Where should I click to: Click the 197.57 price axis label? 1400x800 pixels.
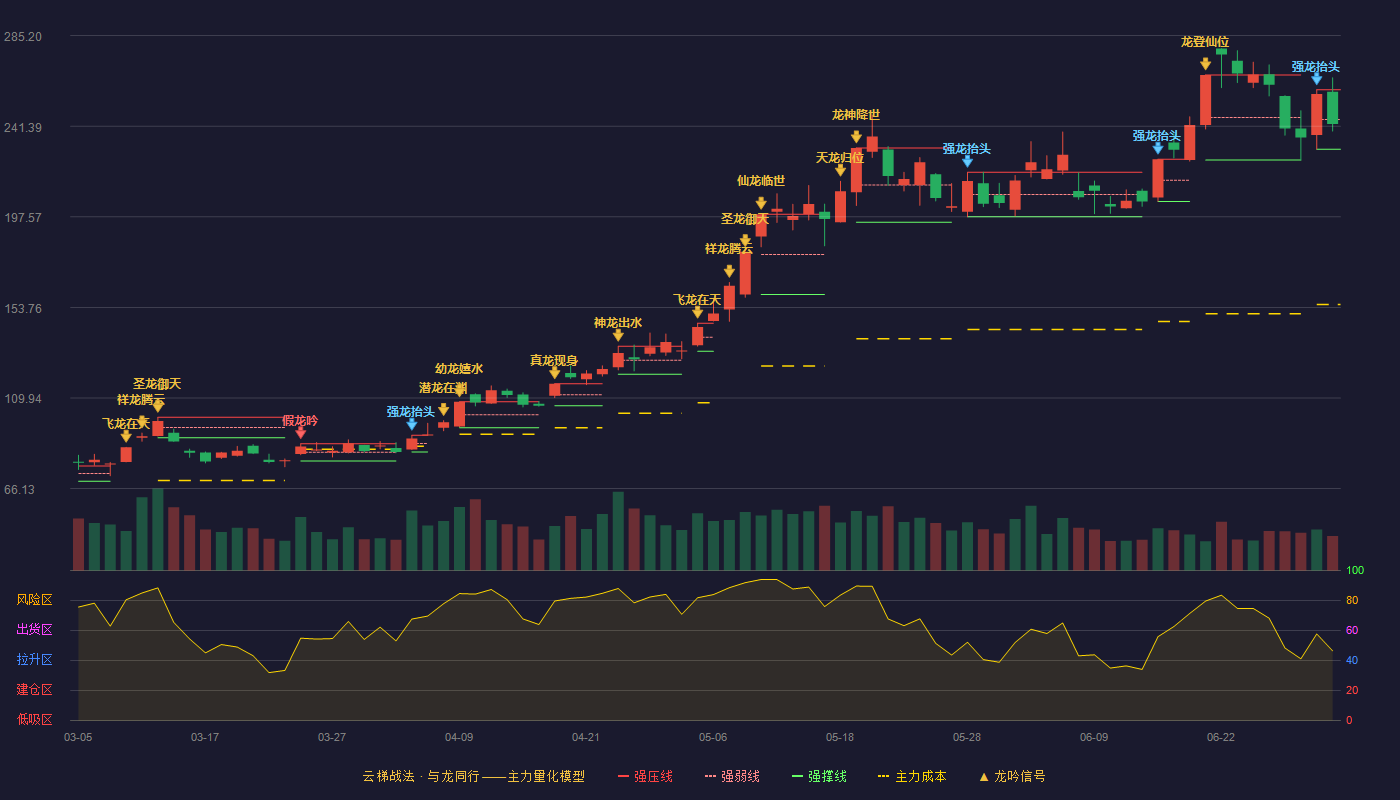tap(23, 217)
